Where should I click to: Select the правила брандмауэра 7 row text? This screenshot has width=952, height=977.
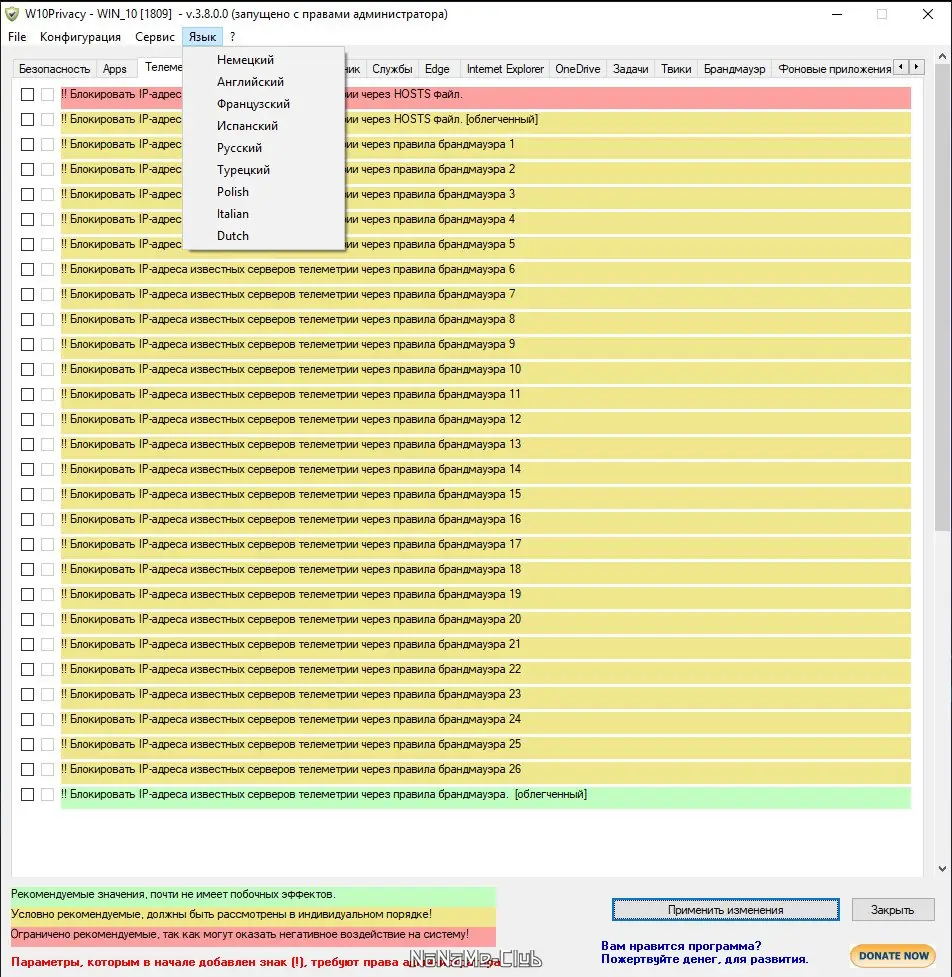288,294
